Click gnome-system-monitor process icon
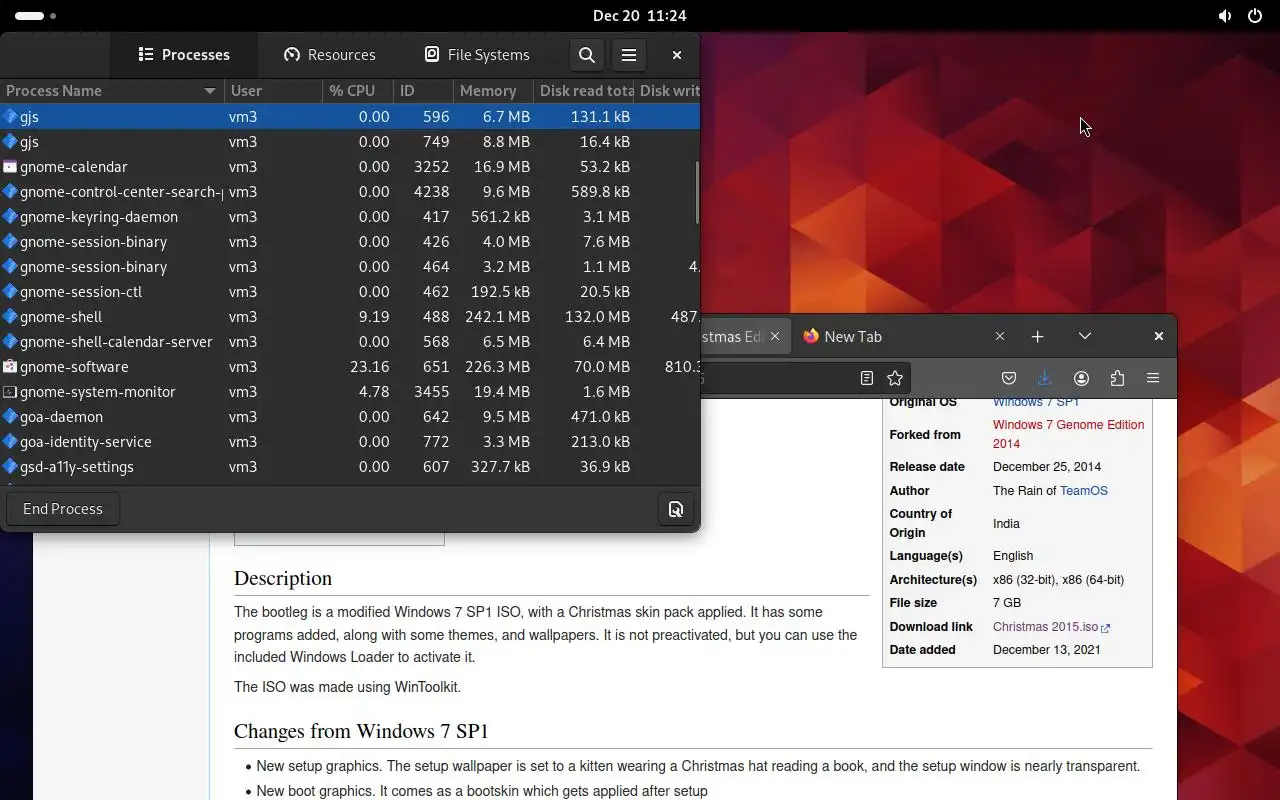 click(x=10, y=392)
